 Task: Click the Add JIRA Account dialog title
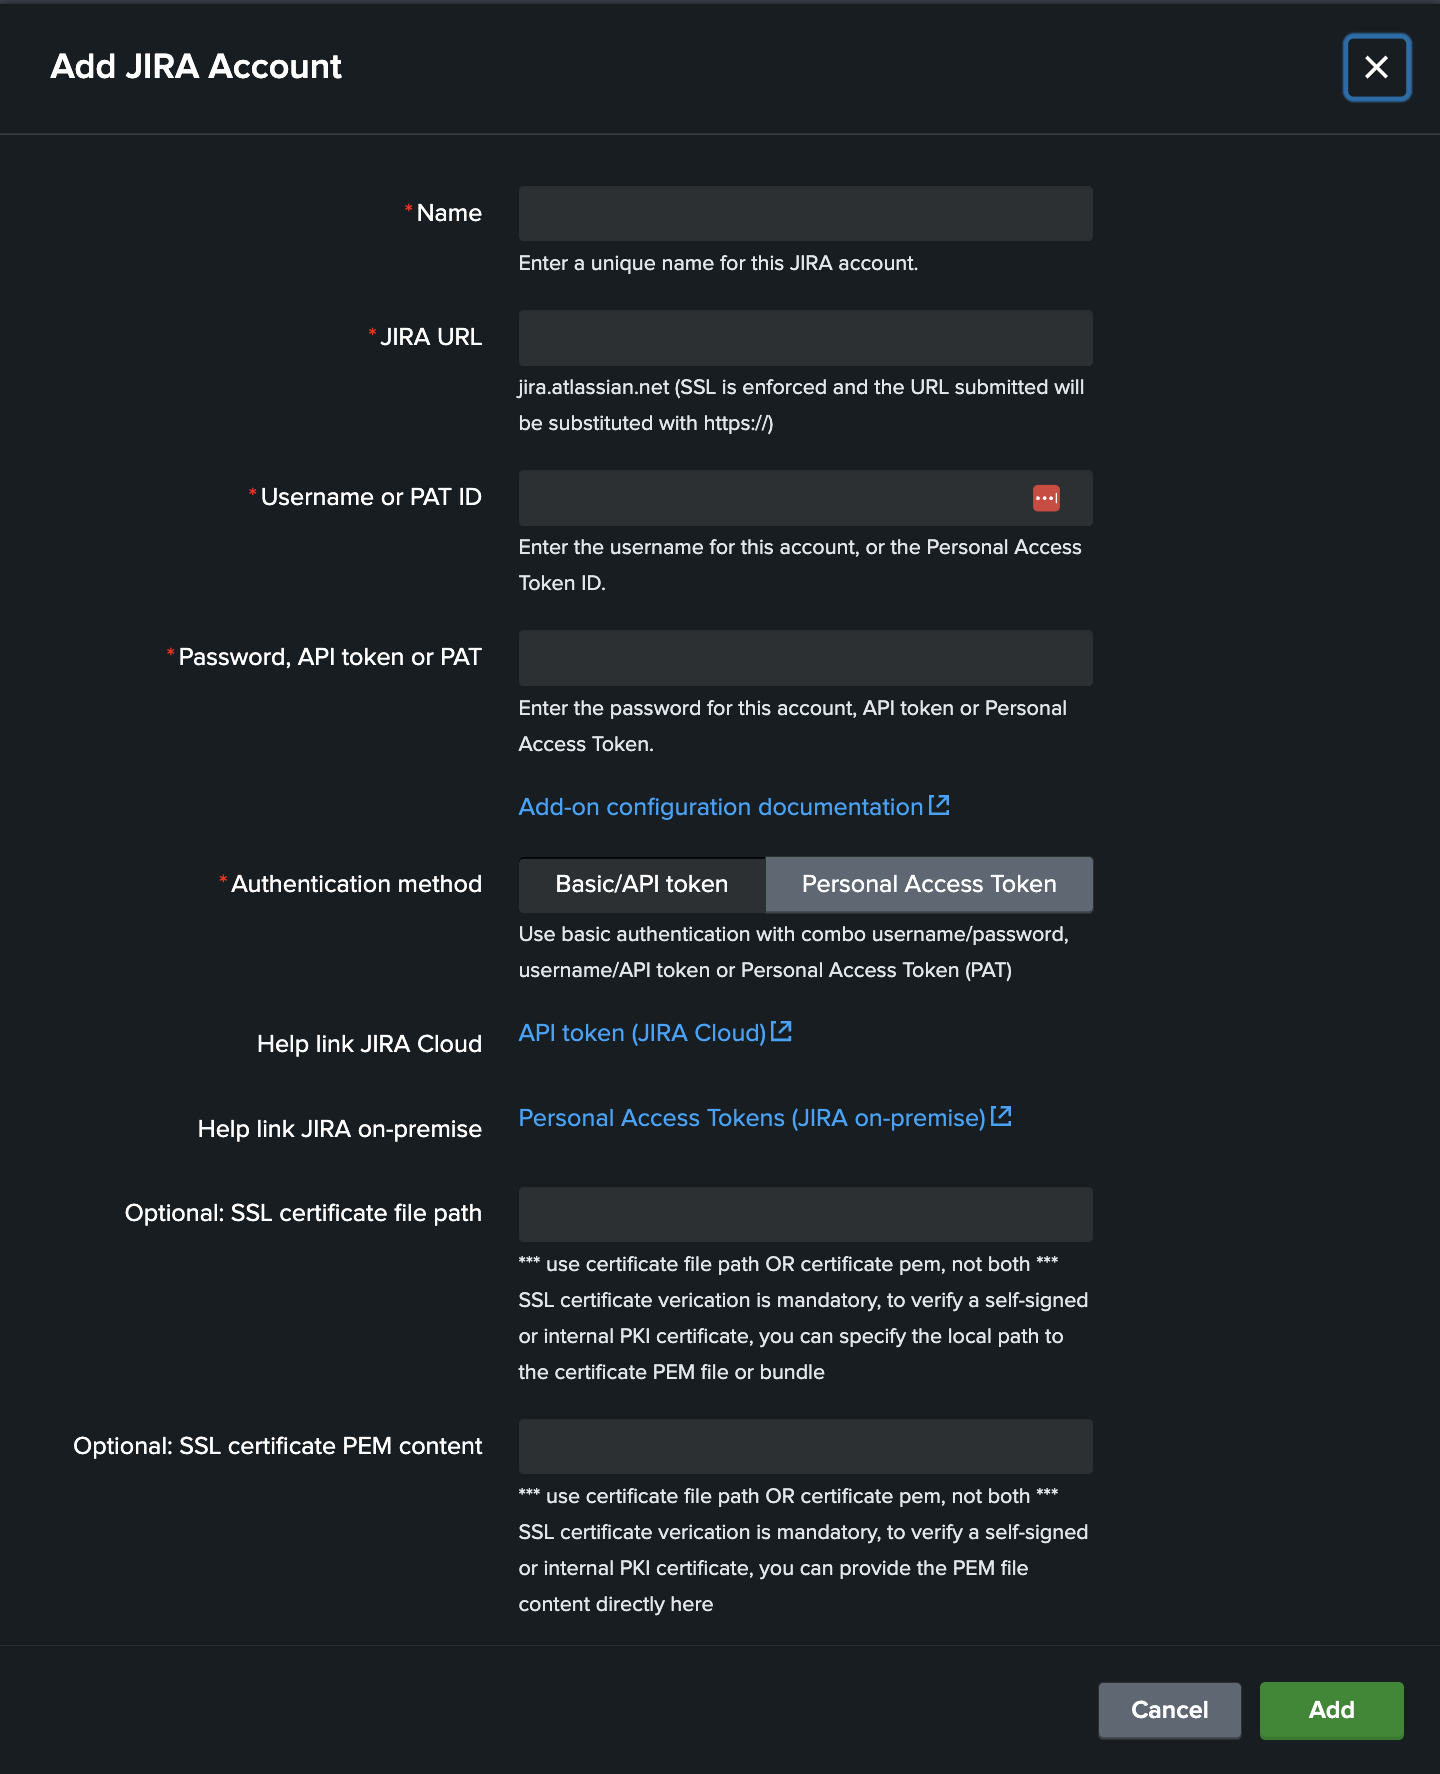(196, 66)
